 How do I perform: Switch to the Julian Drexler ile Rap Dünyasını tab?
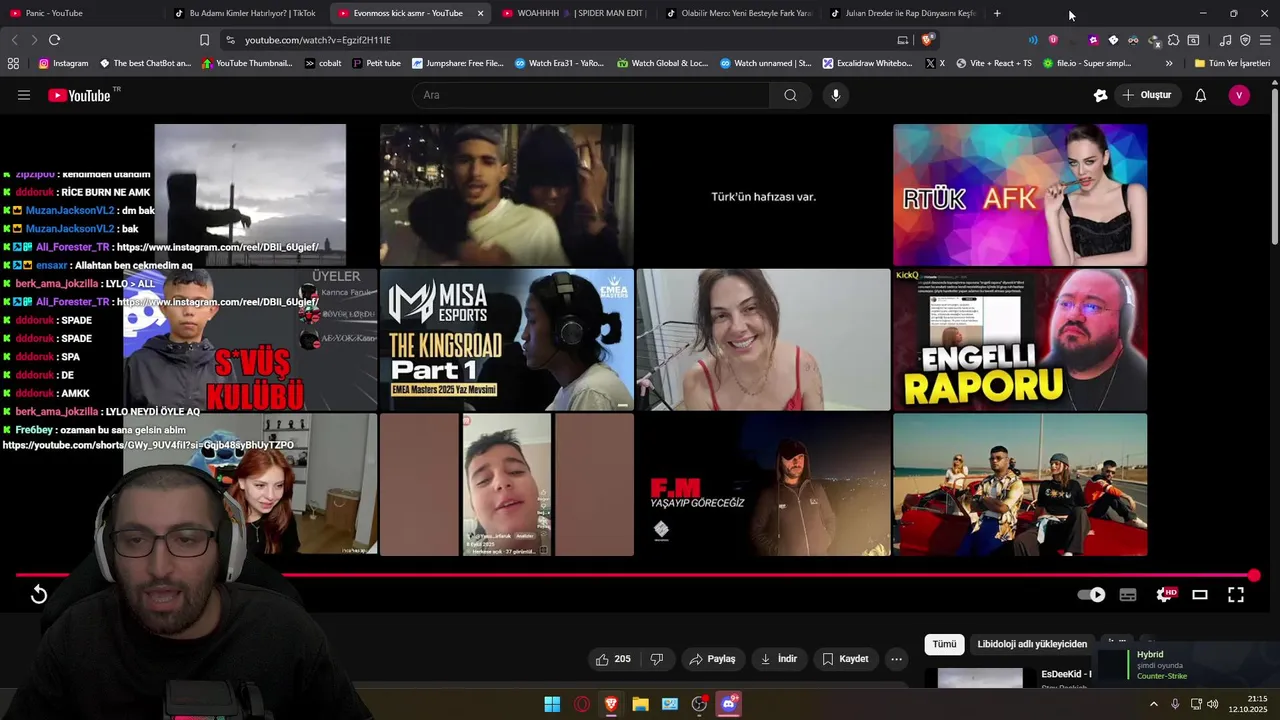(x=903, y=13)
